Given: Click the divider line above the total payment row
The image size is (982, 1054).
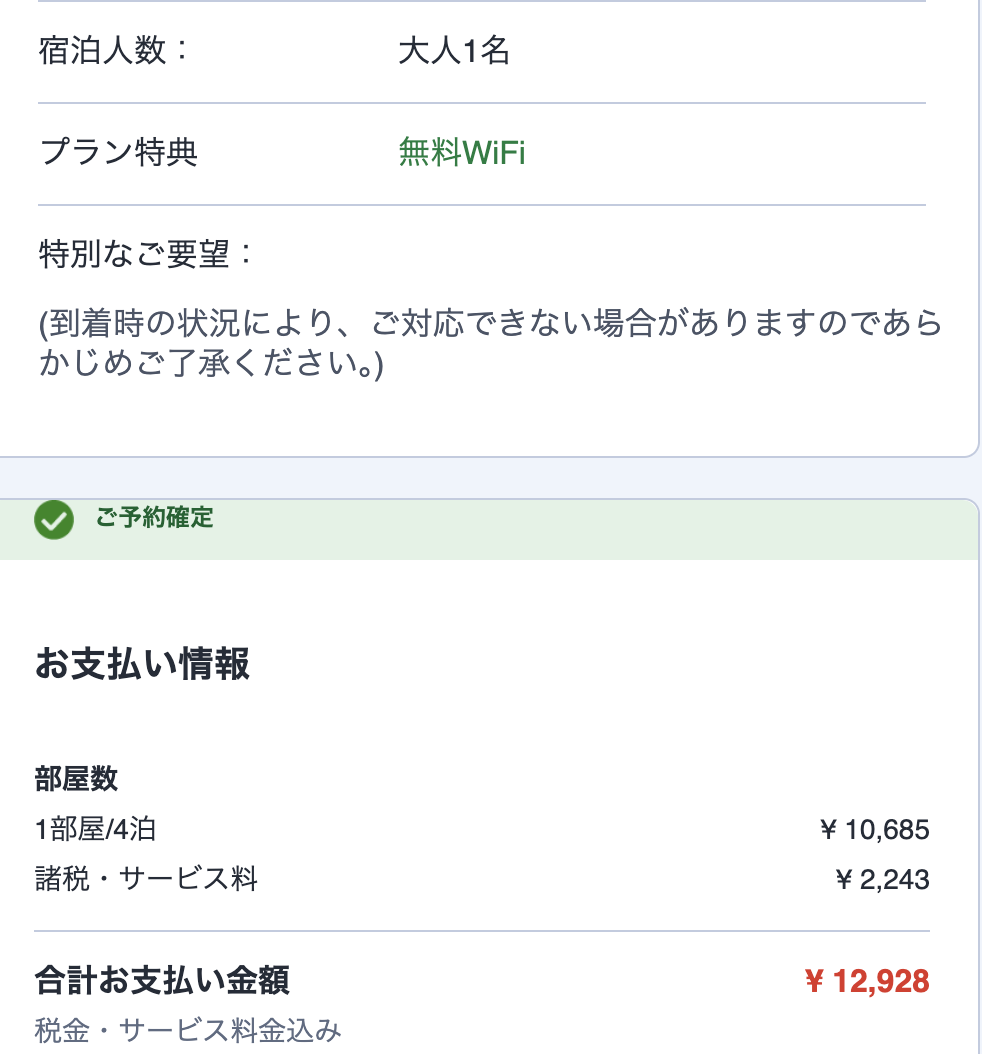Looking at the screenshot, I should (482, 931).
